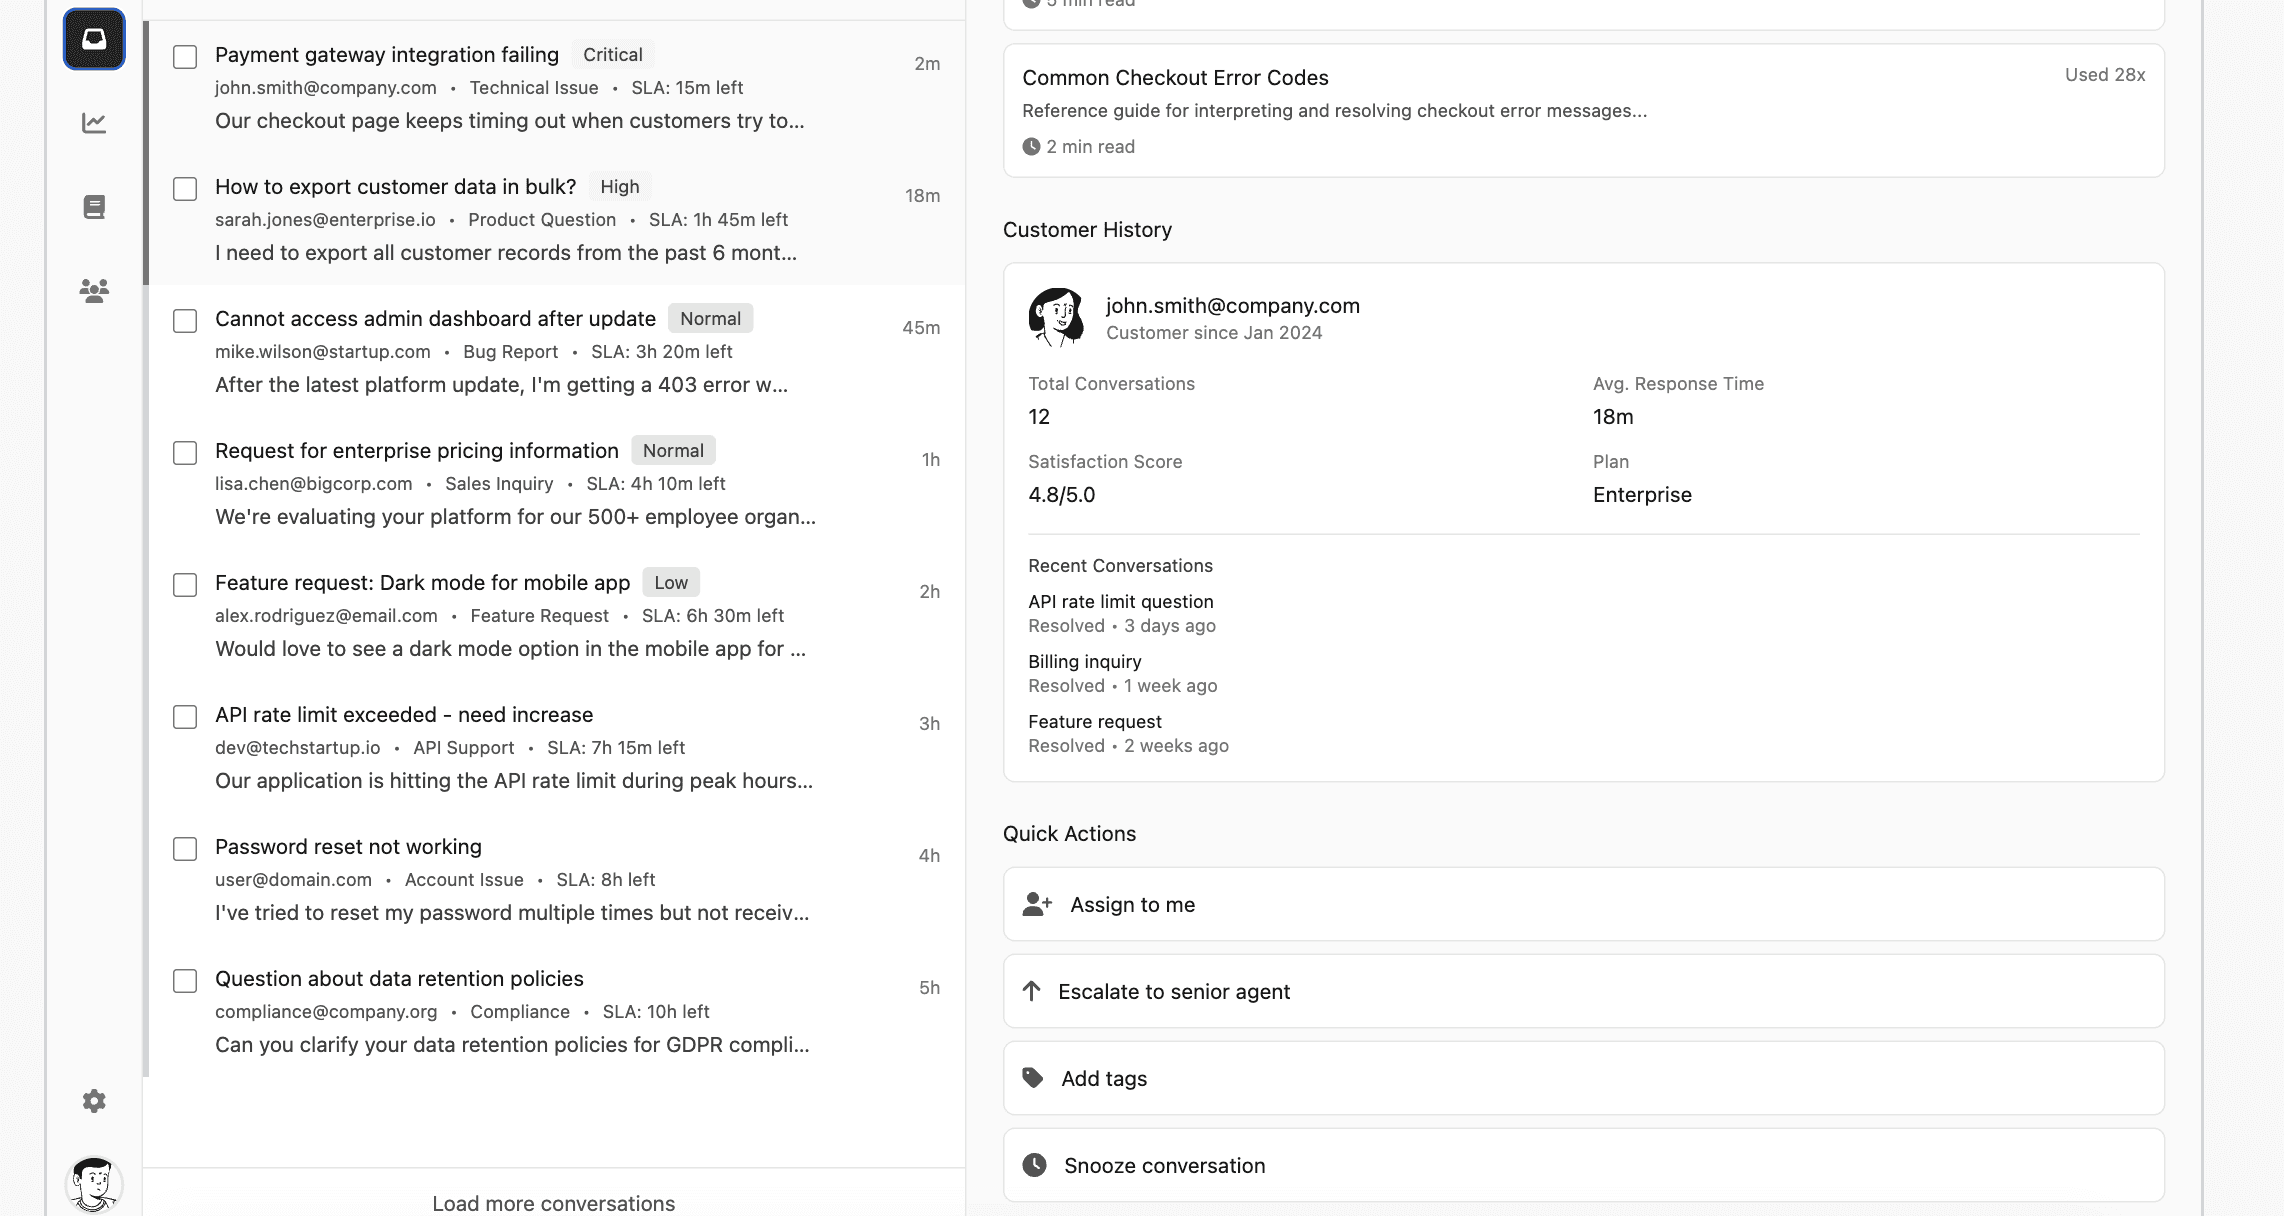Viewport: 2284px width, 1216px height.
Task: Click the clock icon beside Snooze conversation
Action: coord(1034,1165)
